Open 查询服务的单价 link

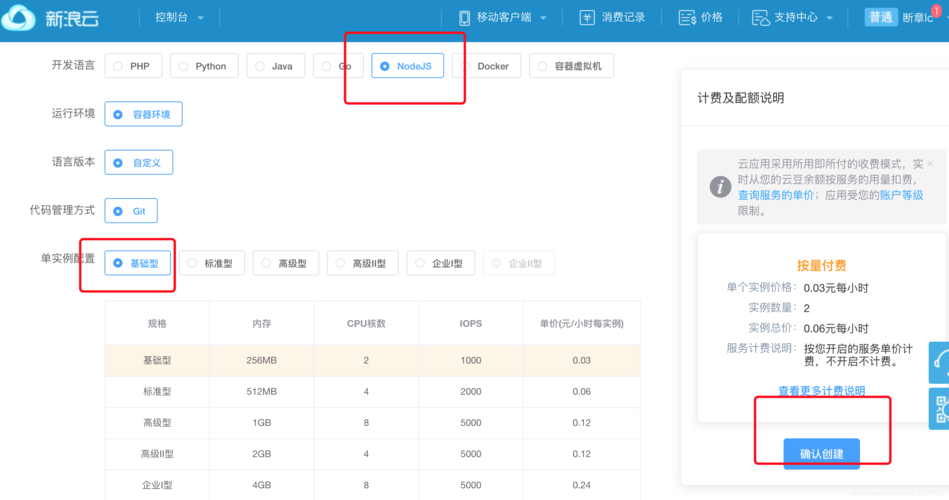pyautogui.click(x=775, y=195)
